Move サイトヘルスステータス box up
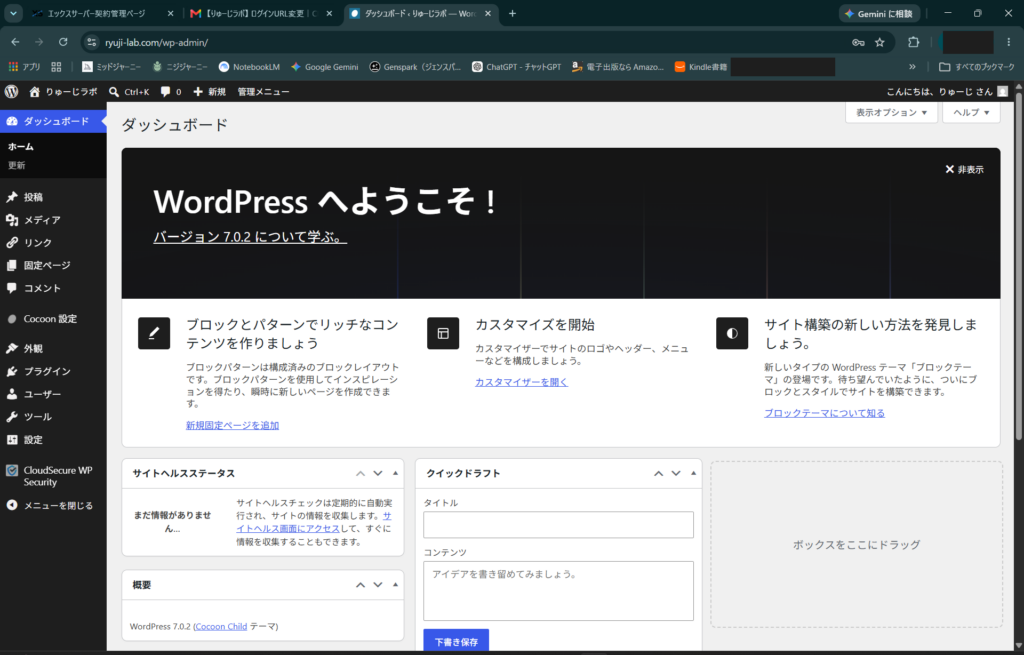This screenshot has height=655, width=1024. 360,473
